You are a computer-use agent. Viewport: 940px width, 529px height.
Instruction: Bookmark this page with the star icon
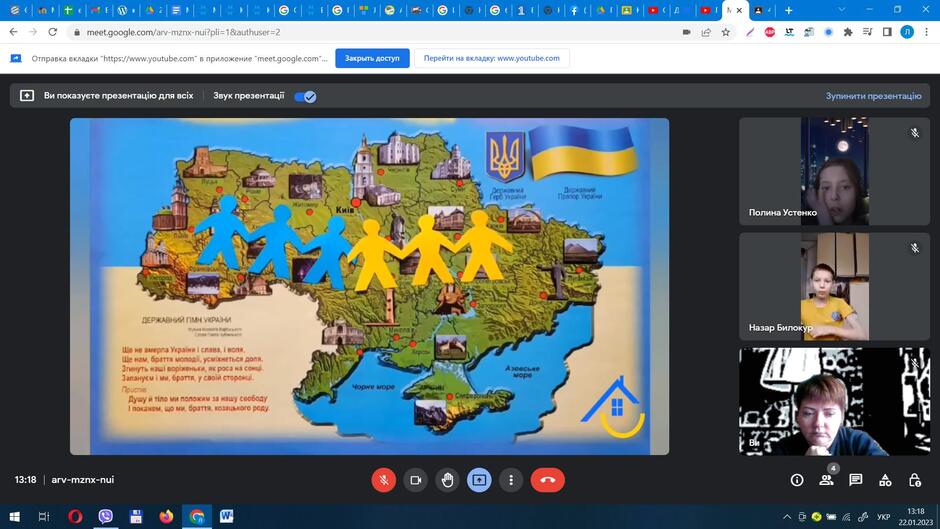[726, 32]
